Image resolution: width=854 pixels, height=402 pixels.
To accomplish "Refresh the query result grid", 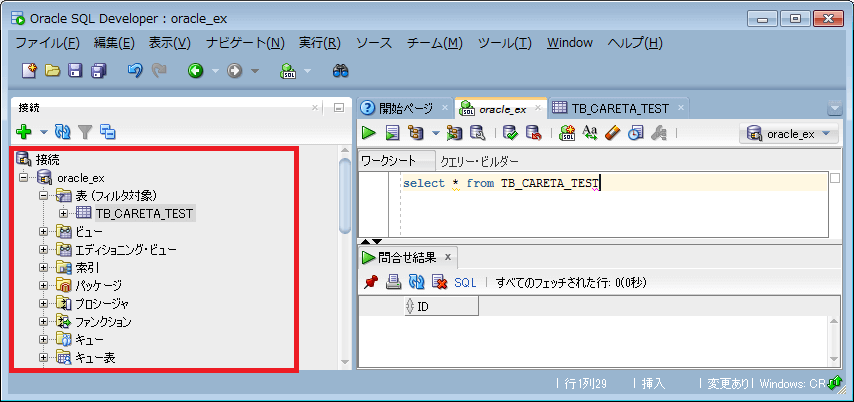I will click(417, 282).
